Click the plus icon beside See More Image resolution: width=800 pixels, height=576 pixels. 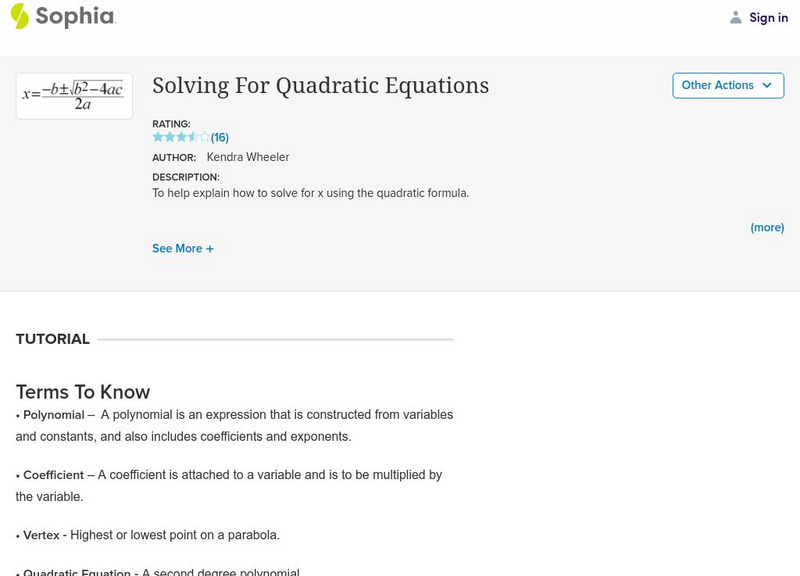210,248
